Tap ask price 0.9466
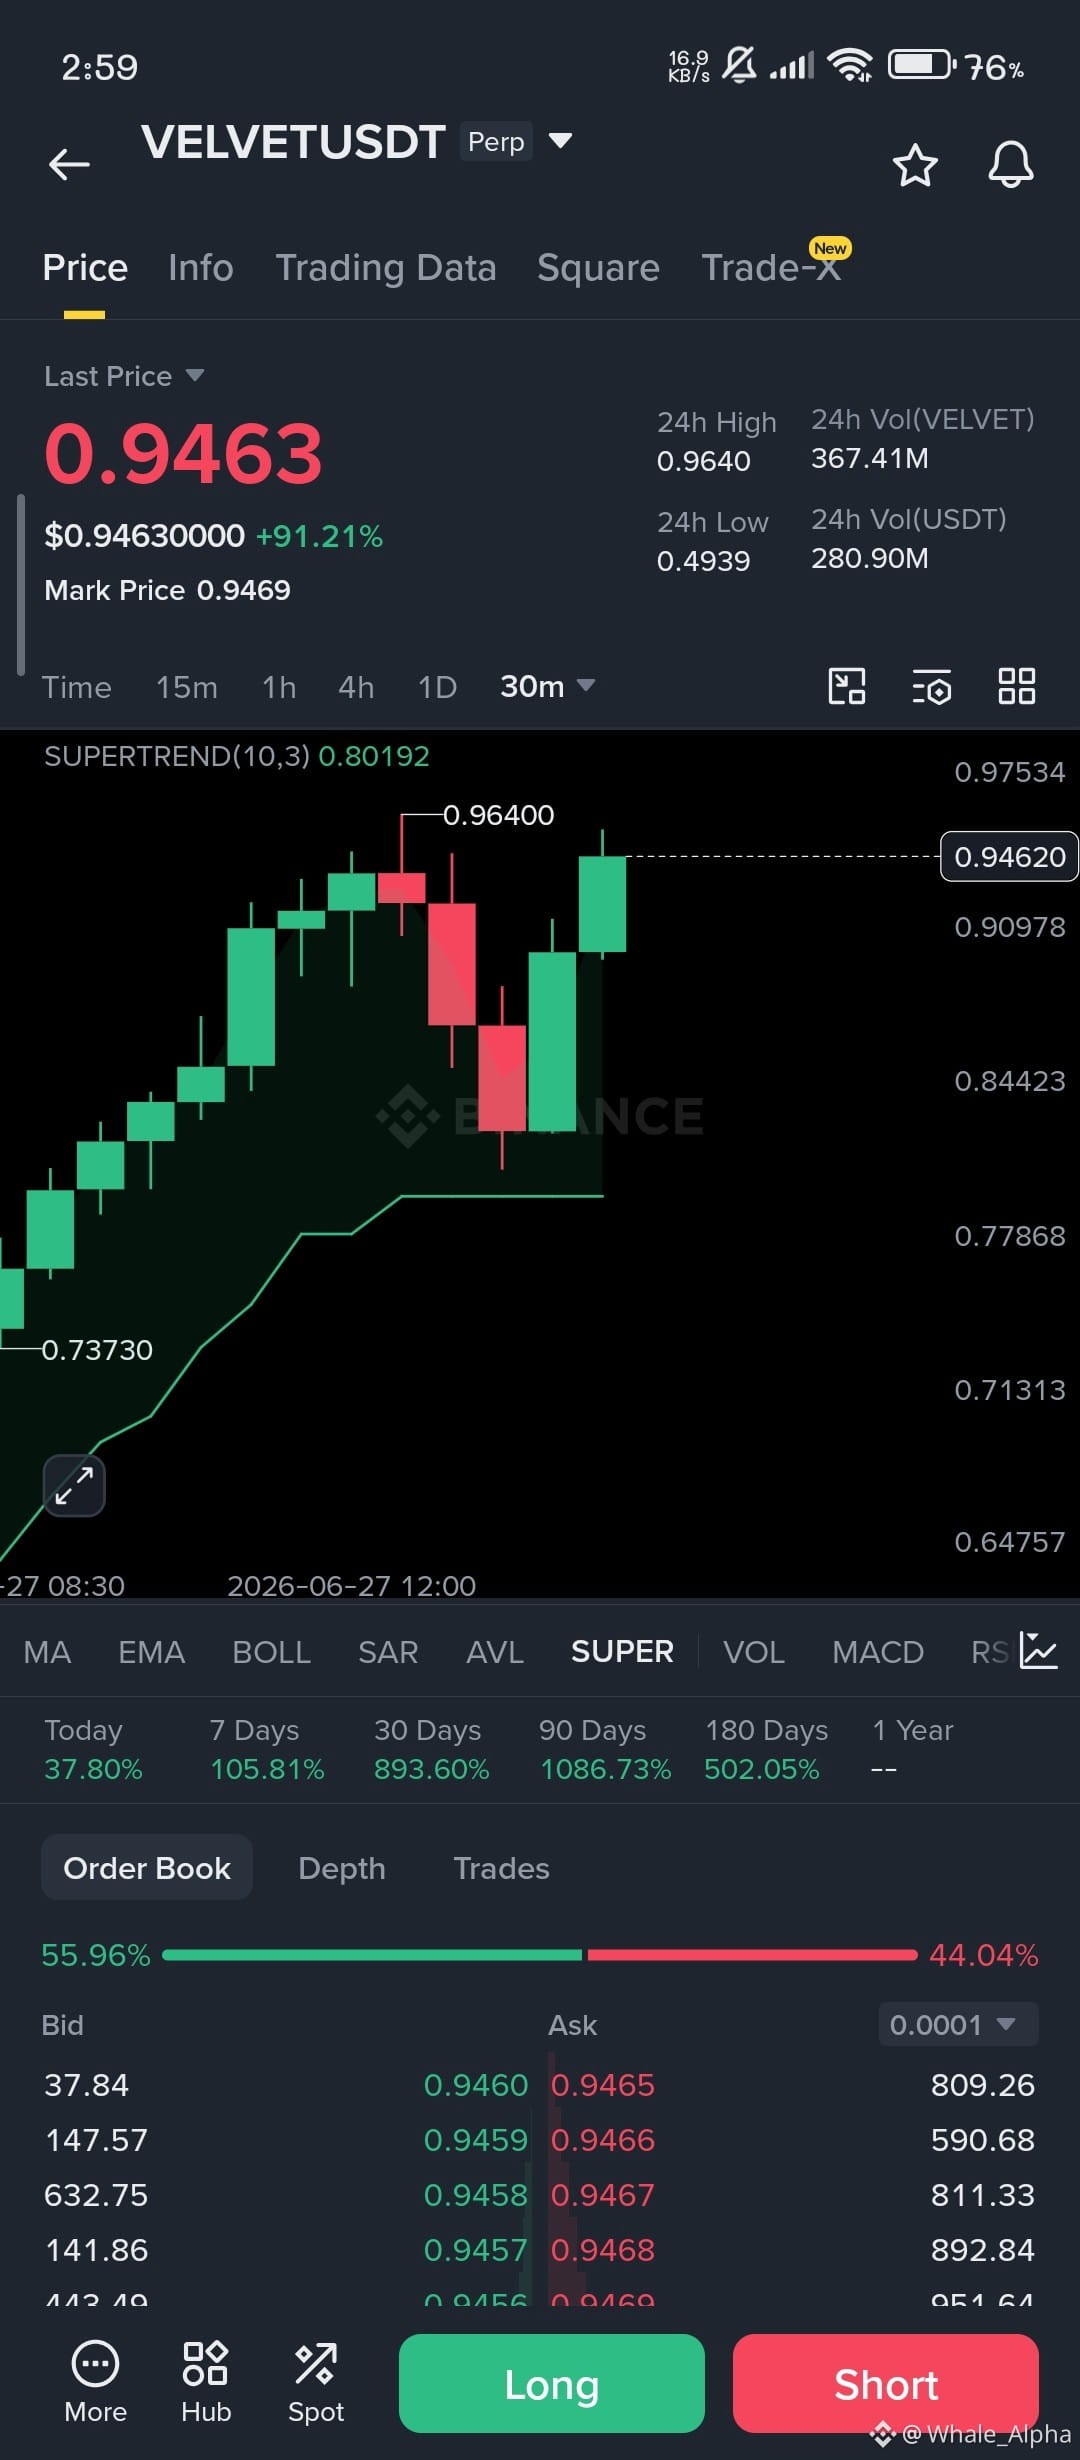1080x2460 pixels. [603, 2140]
